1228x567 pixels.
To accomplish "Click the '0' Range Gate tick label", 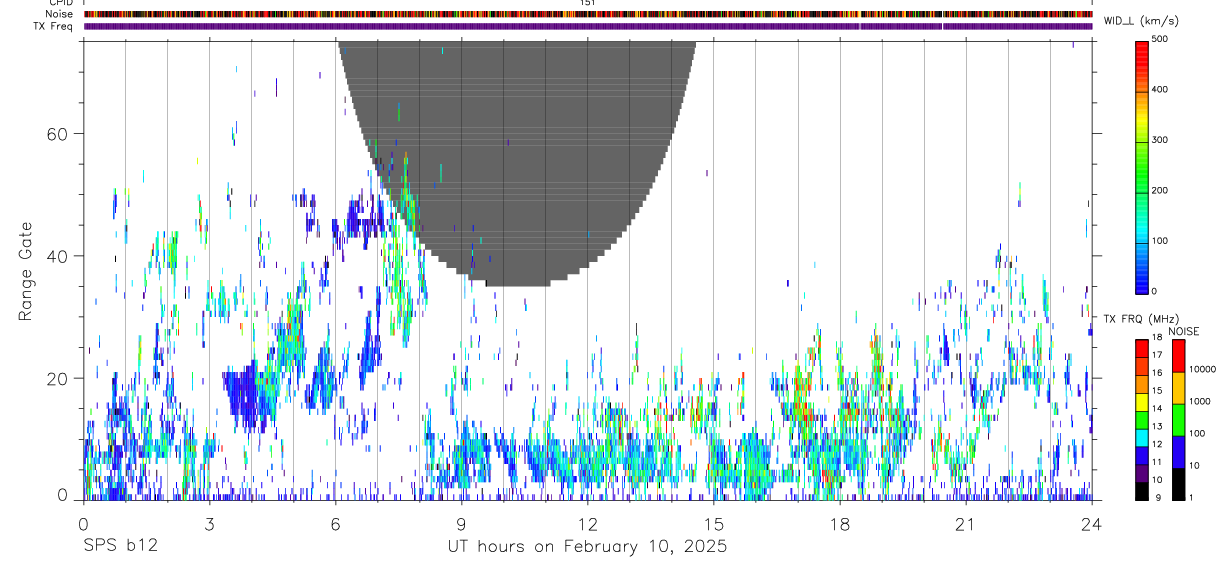I will [63, 494].
